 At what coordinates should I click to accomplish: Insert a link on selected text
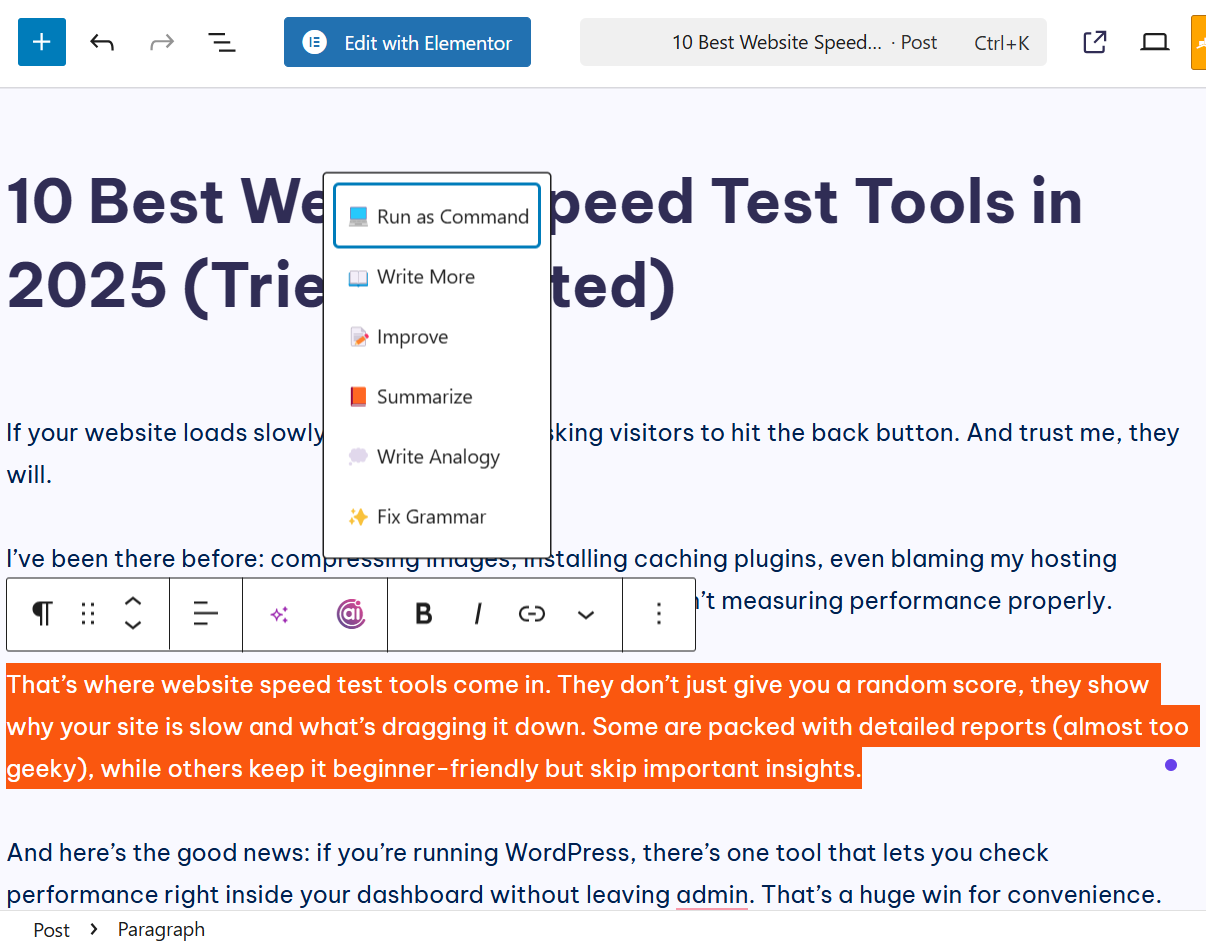531,614
